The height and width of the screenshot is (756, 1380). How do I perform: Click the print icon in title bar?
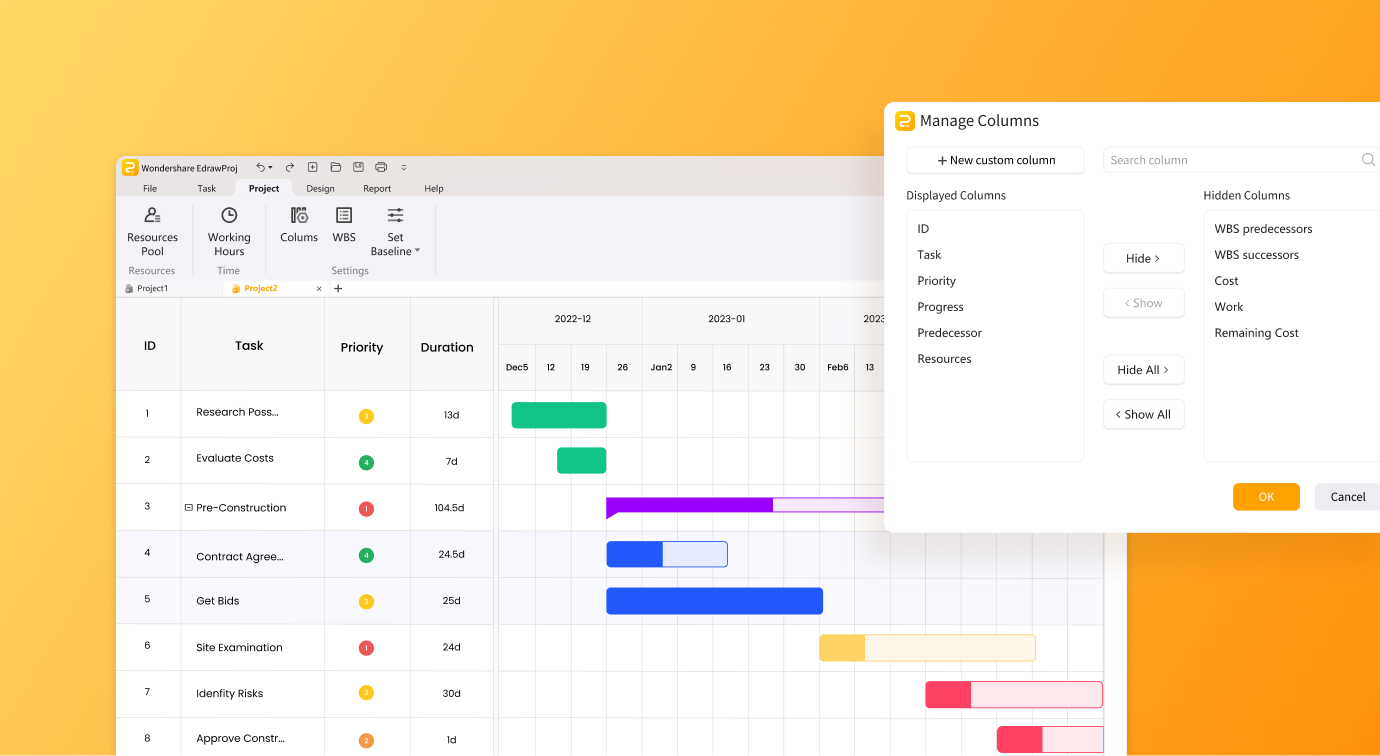381,167
